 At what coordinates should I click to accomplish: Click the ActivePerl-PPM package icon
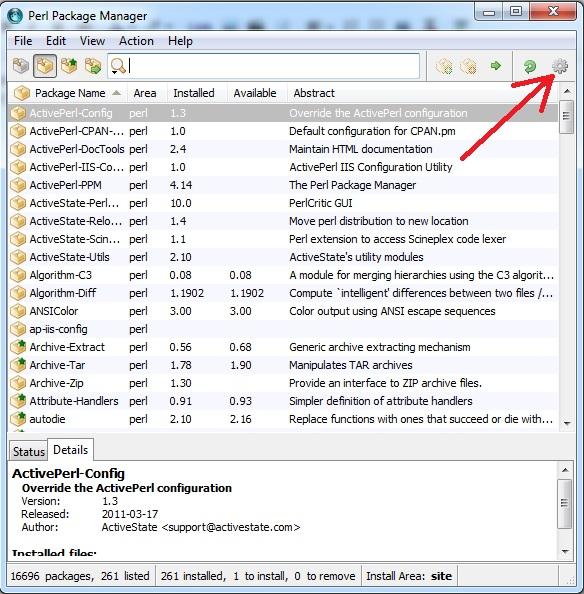[x=18, y=185]
